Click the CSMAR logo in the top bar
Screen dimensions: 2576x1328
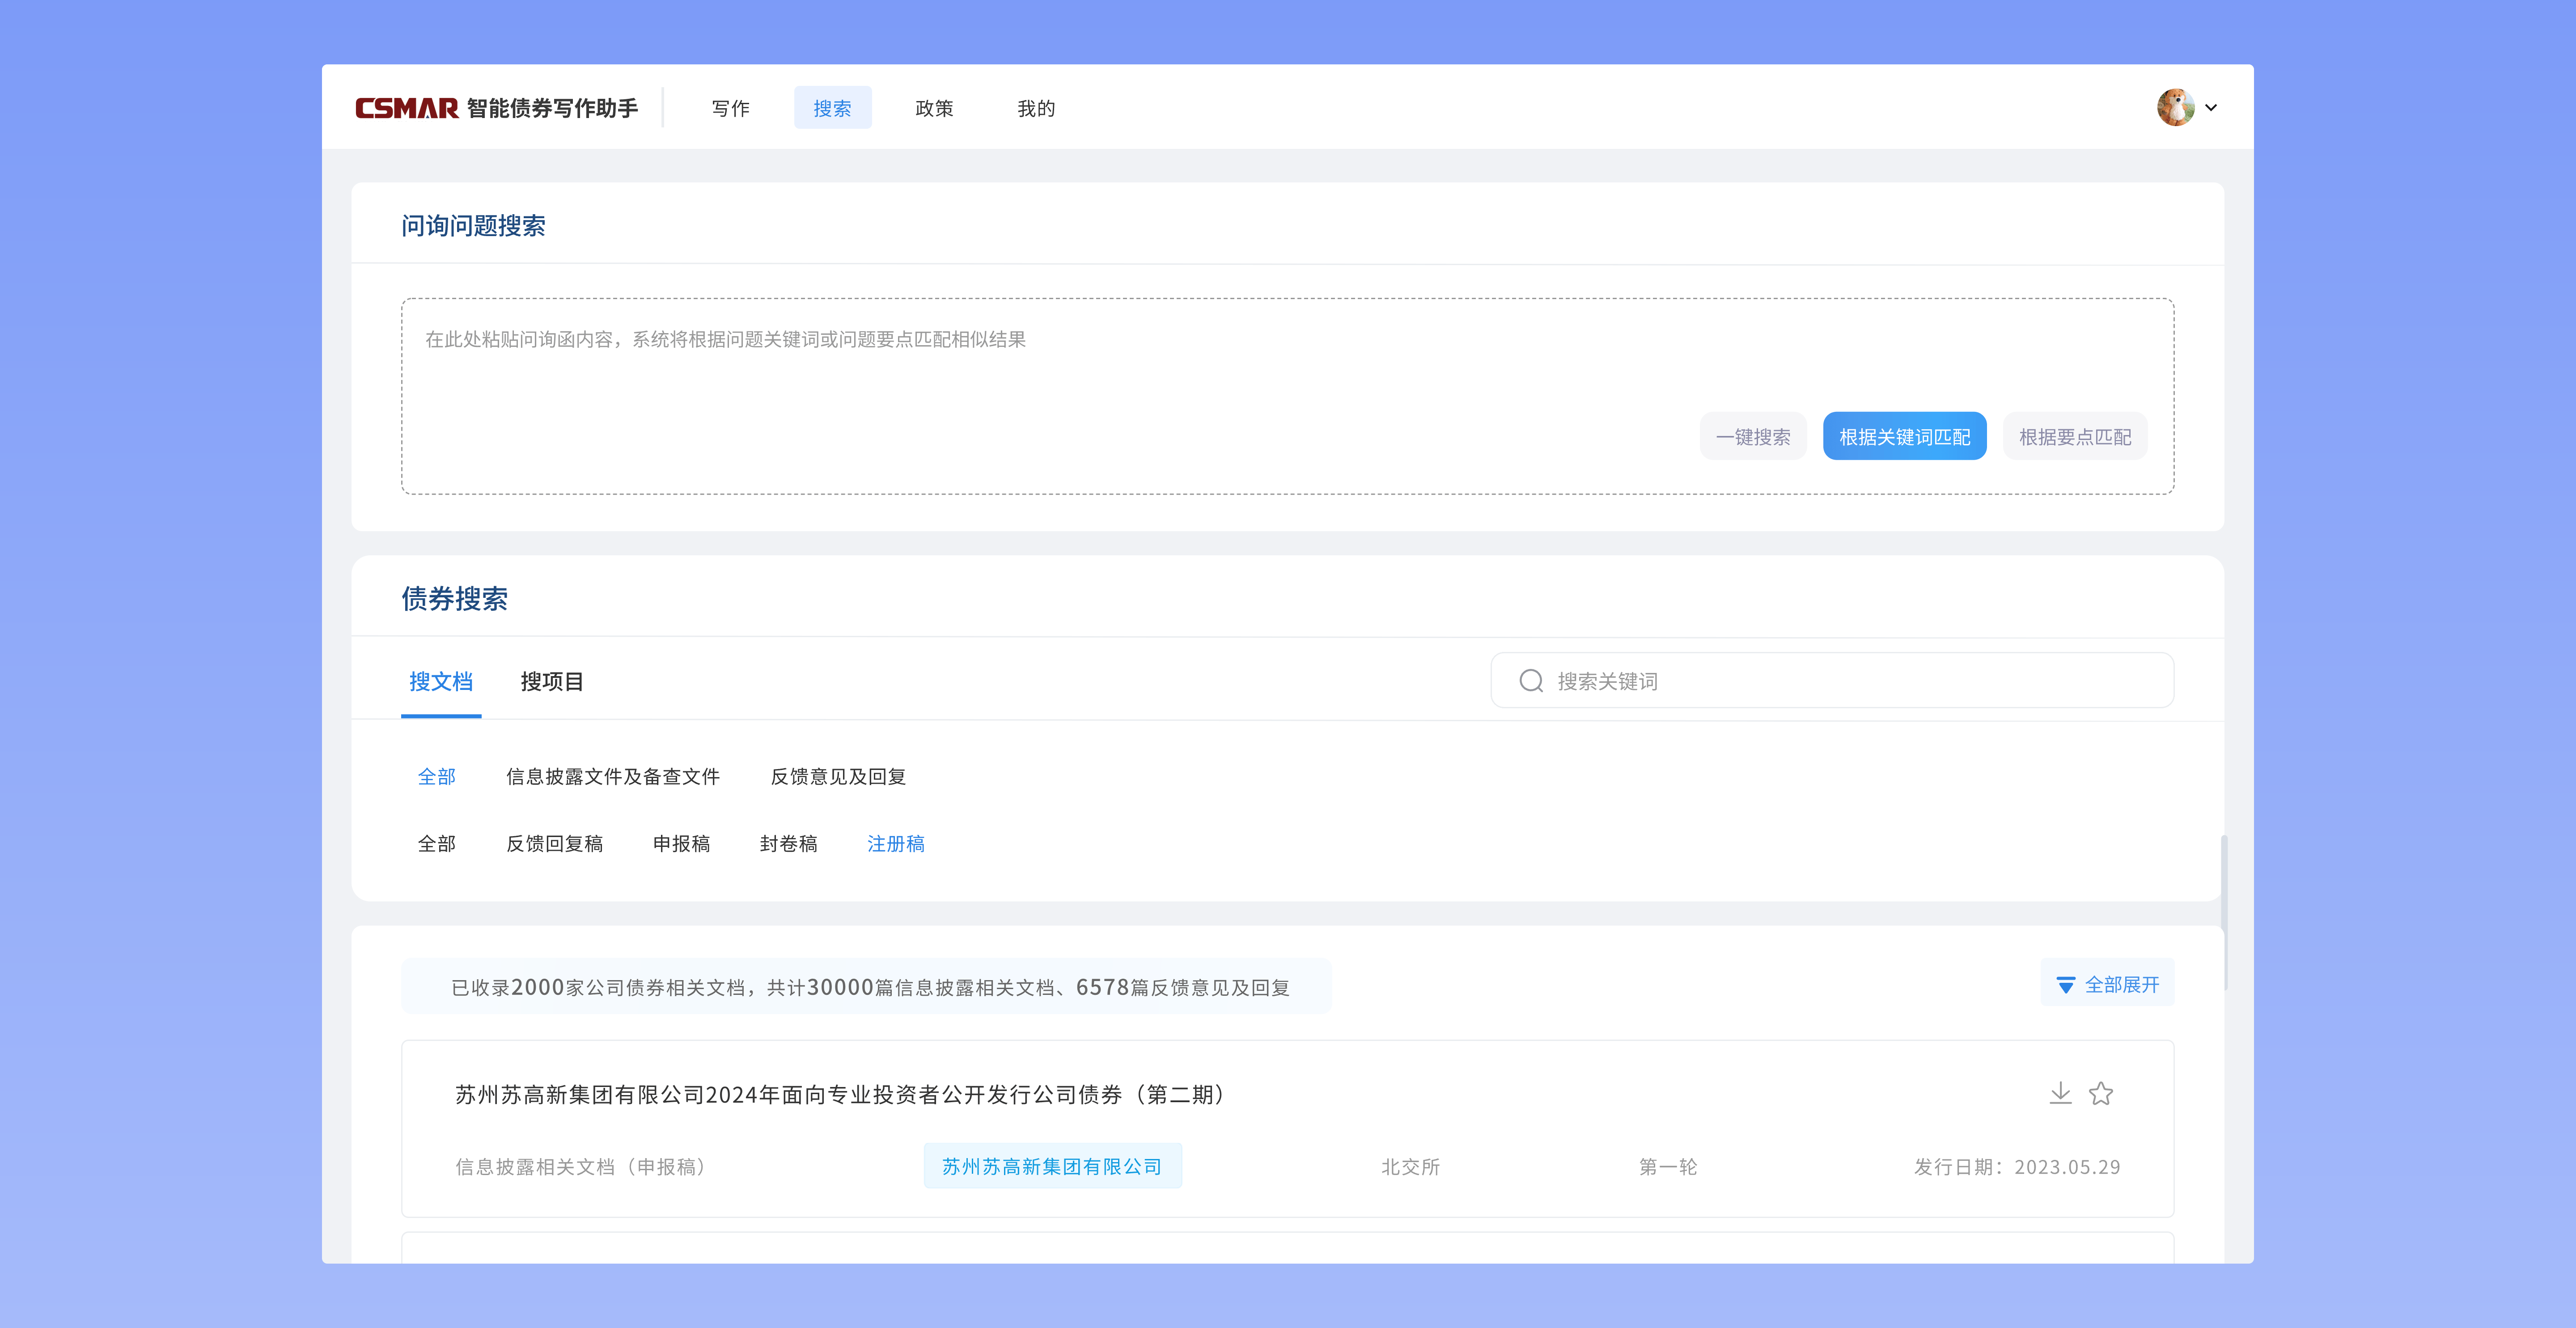pyautogui.click(x=406, y=107)
